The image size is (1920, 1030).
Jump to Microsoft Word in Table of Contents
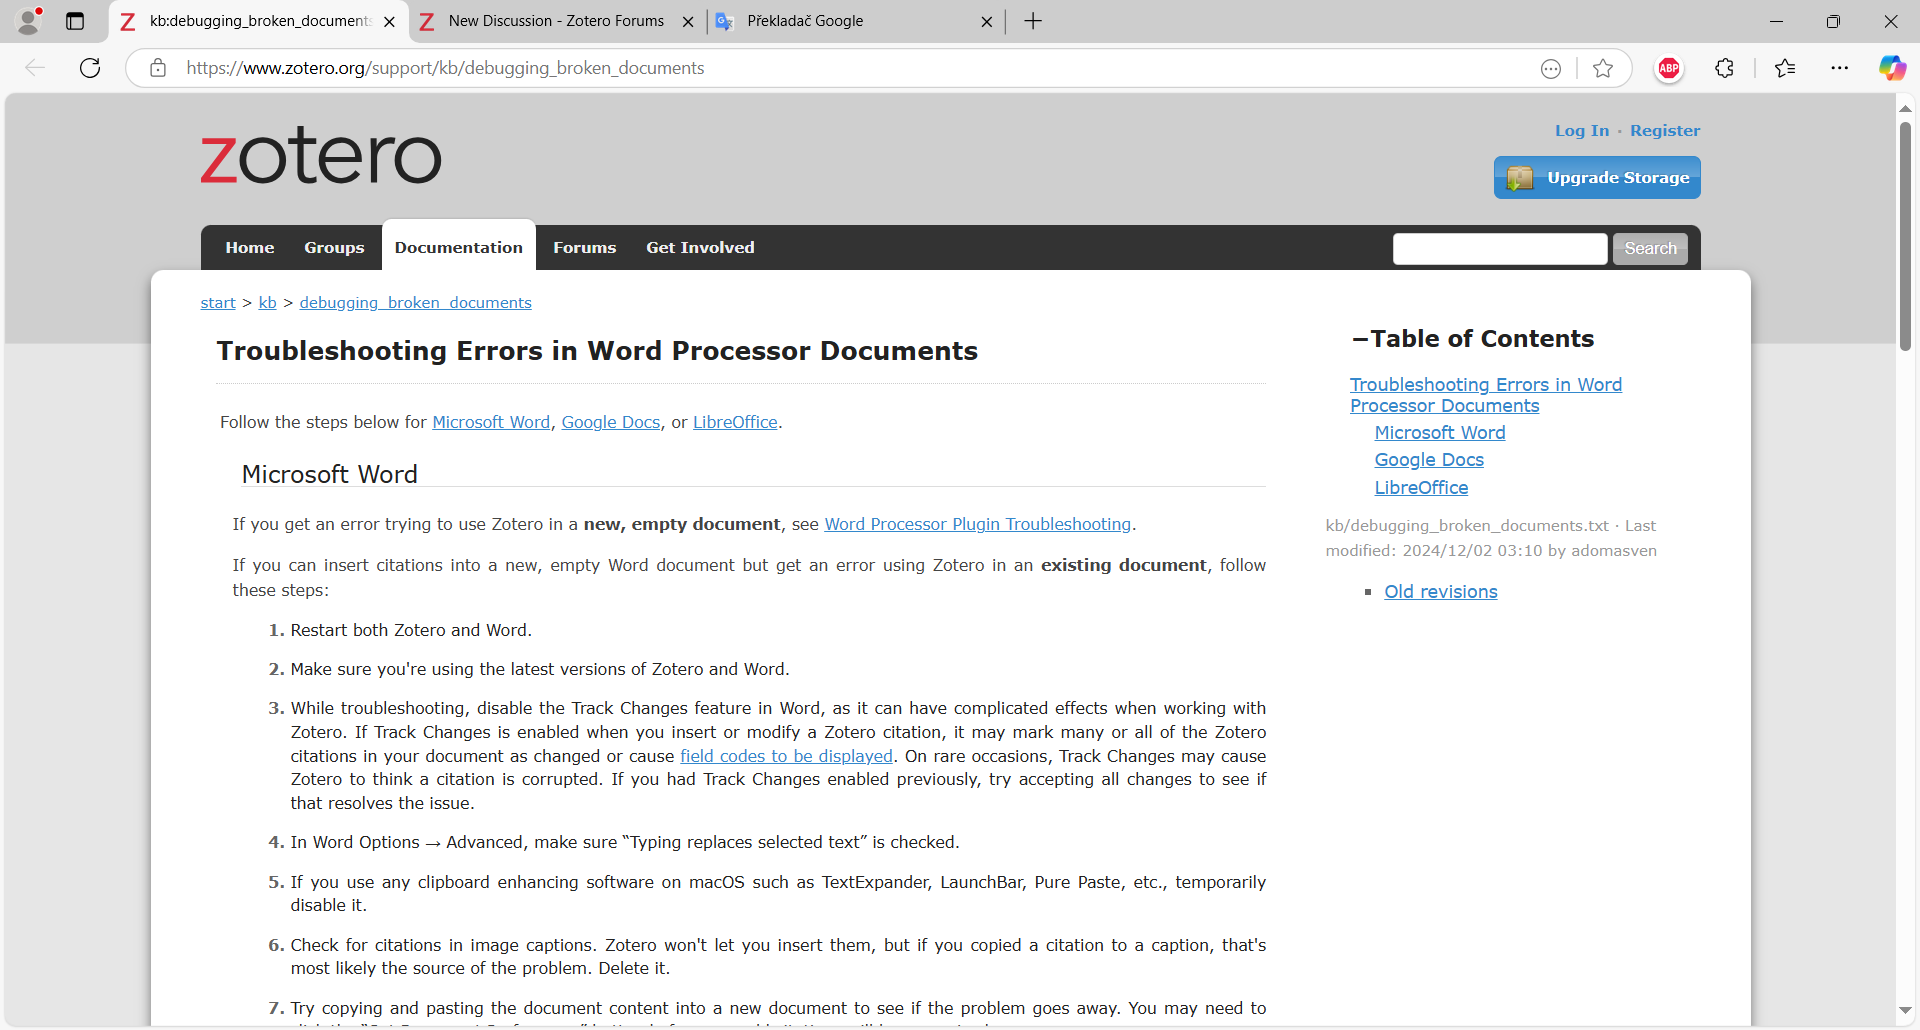(1439, 433)
